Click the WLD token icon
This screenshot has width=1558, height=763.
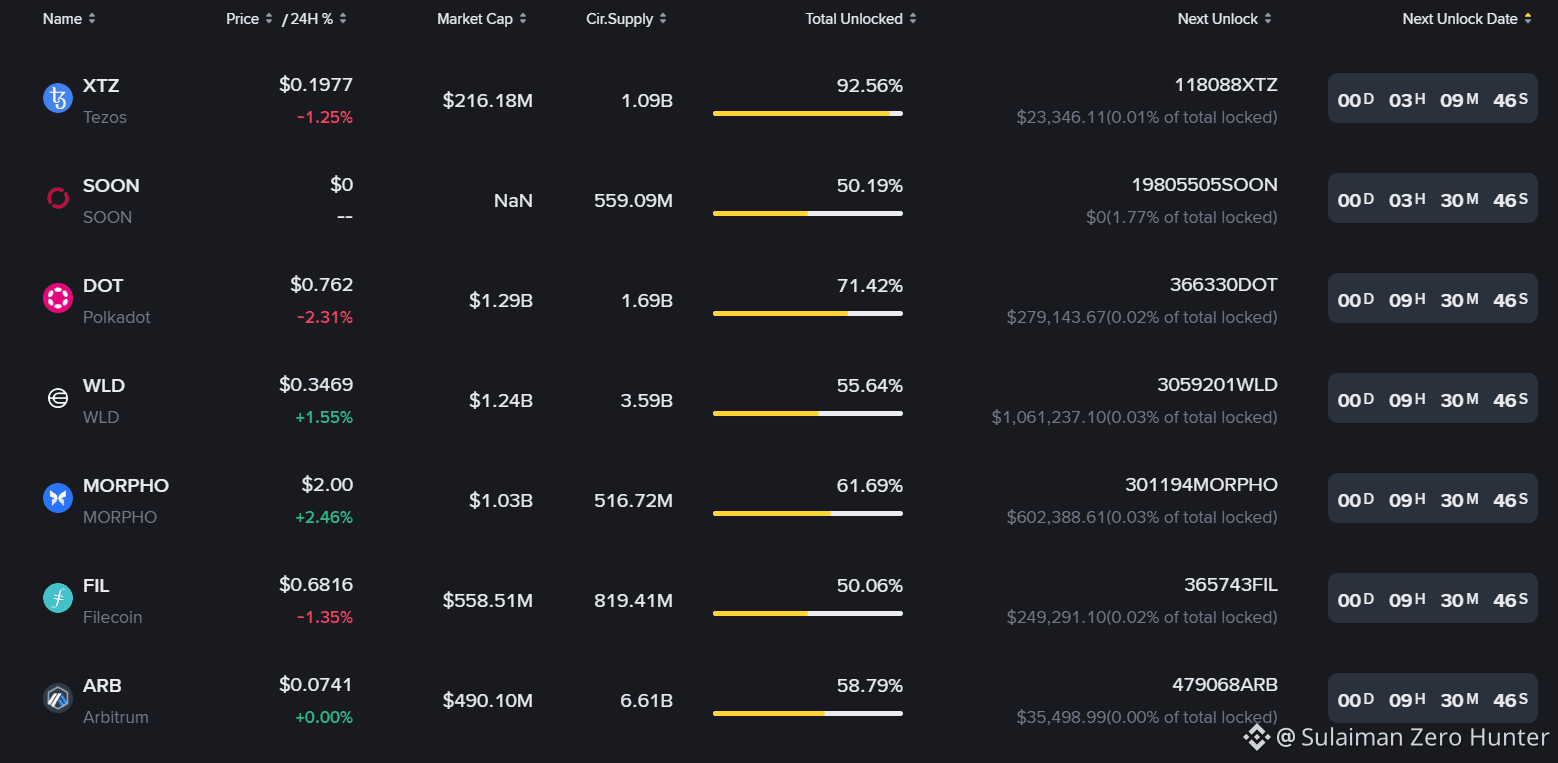[x=58, y=398]
